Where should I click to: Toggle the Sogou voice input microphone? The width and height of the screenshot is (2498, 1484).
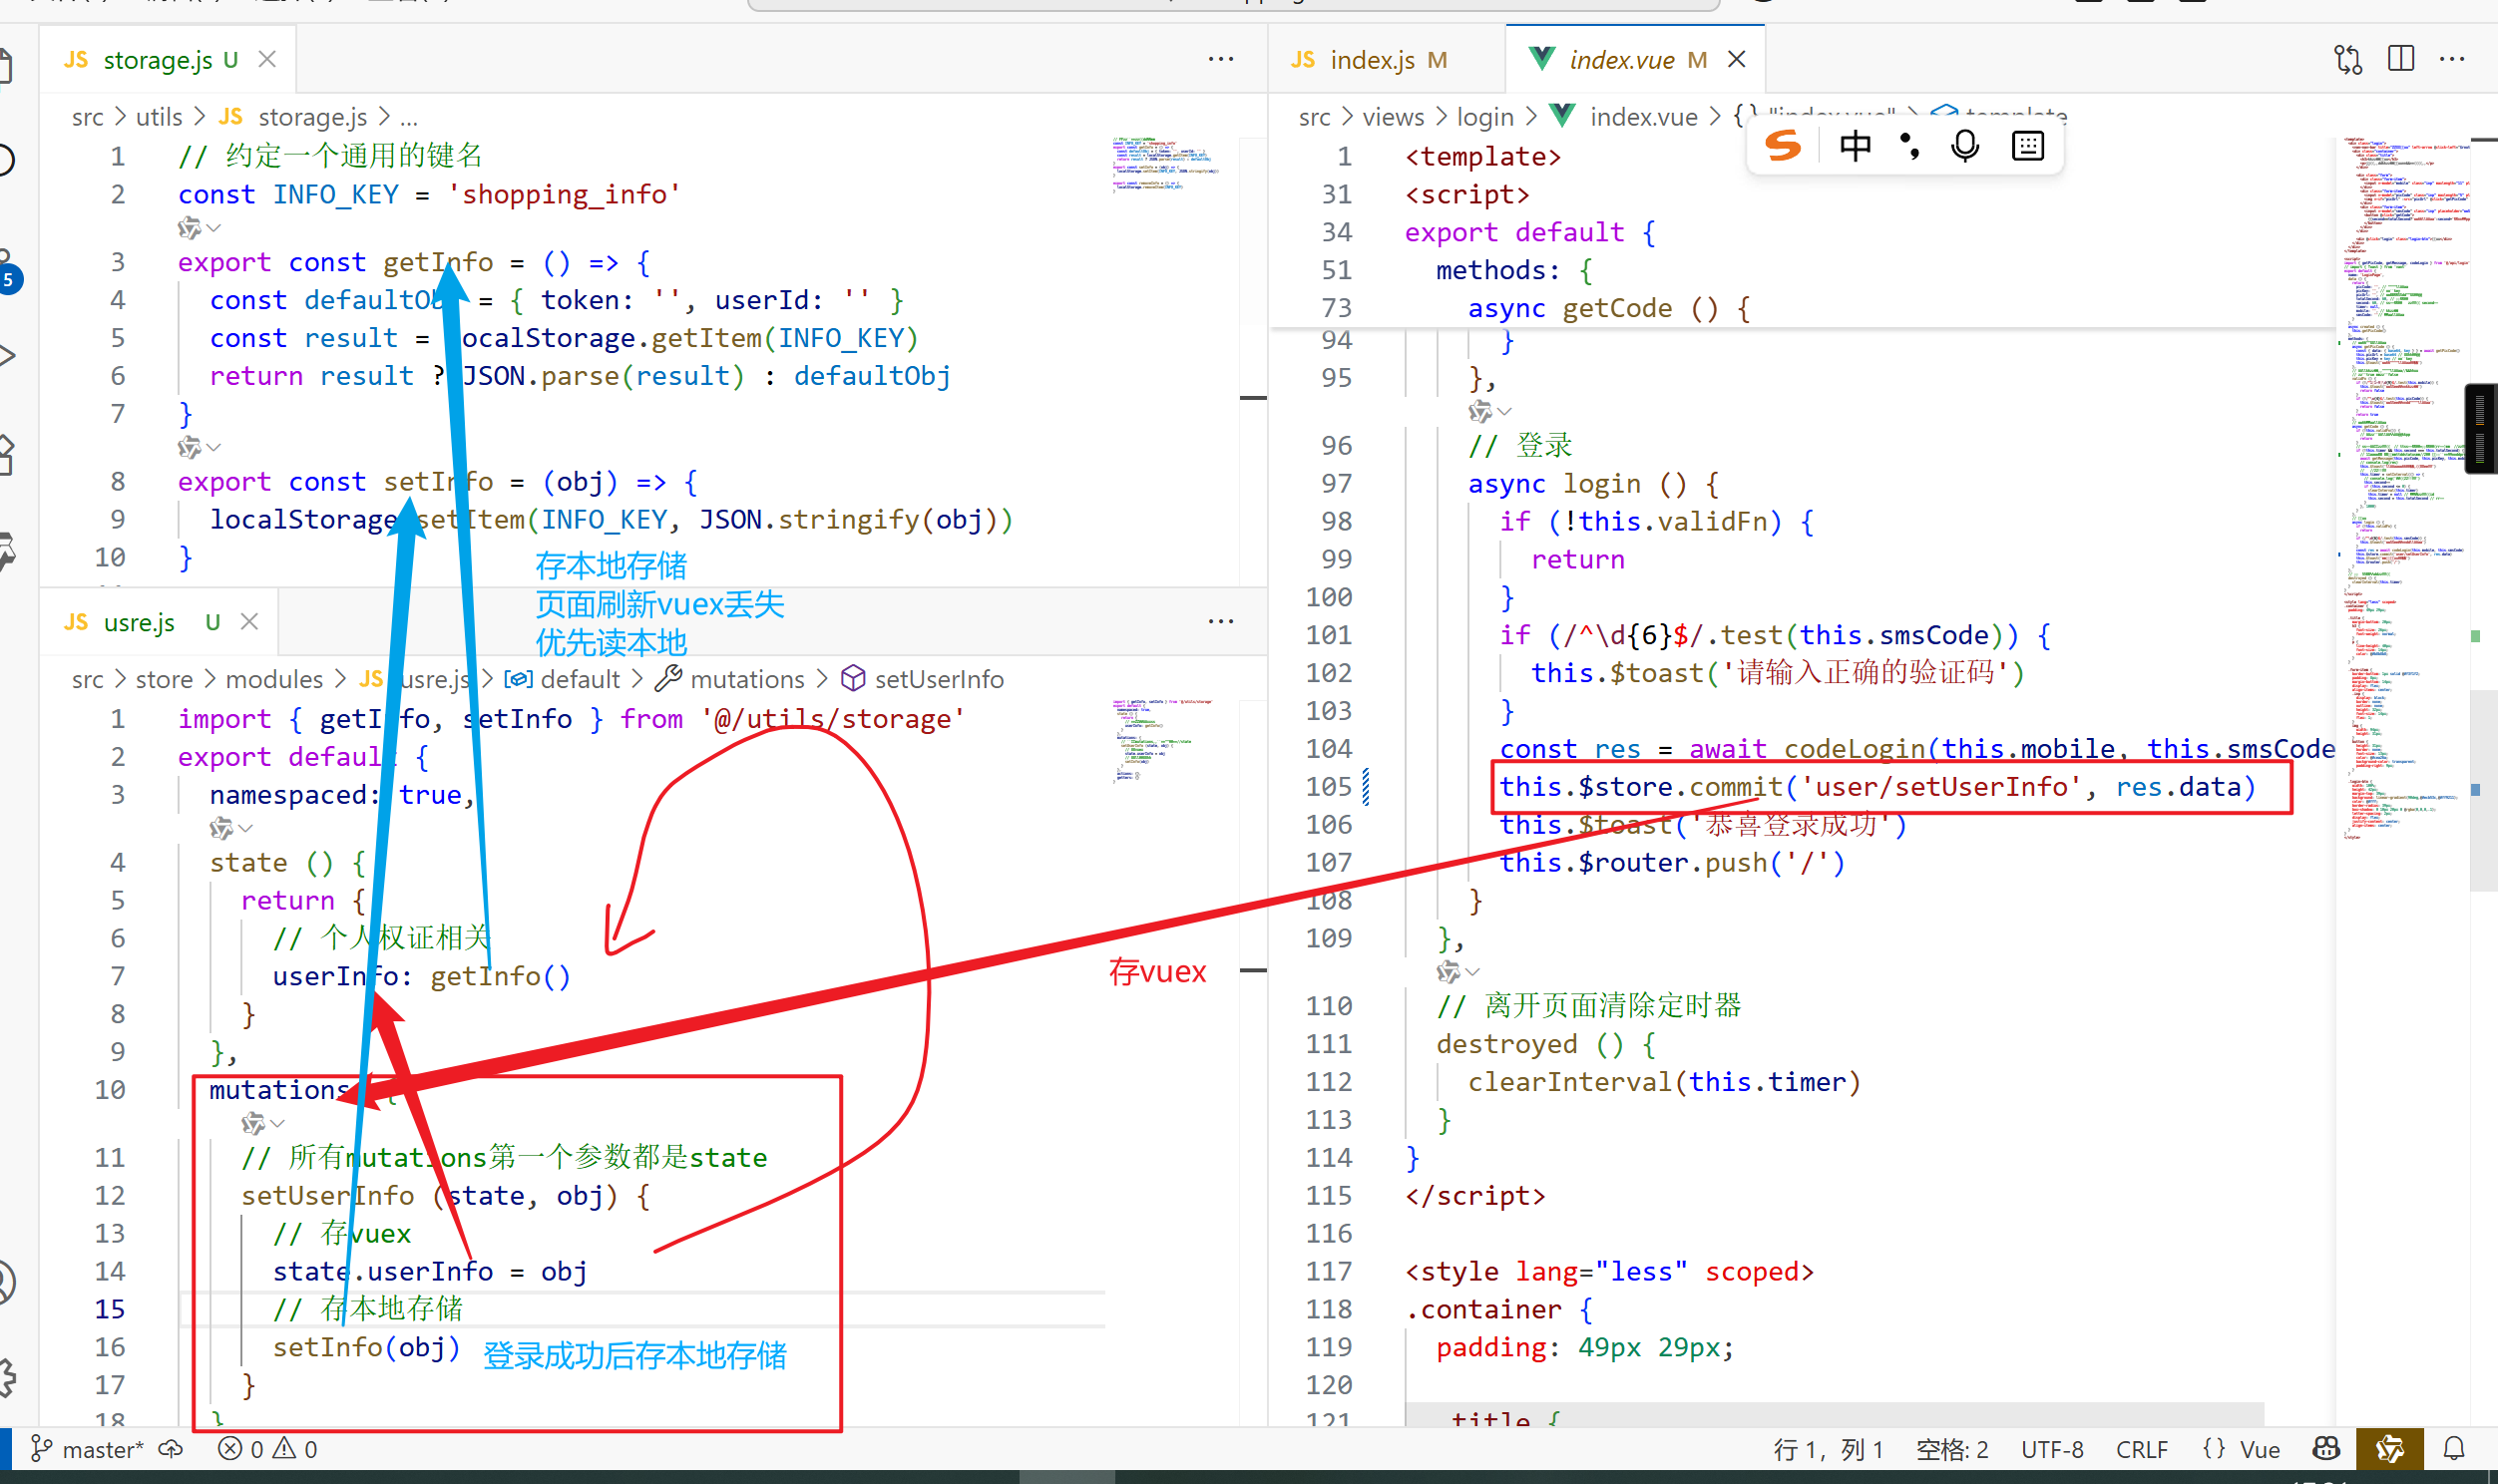point(1965,147)
